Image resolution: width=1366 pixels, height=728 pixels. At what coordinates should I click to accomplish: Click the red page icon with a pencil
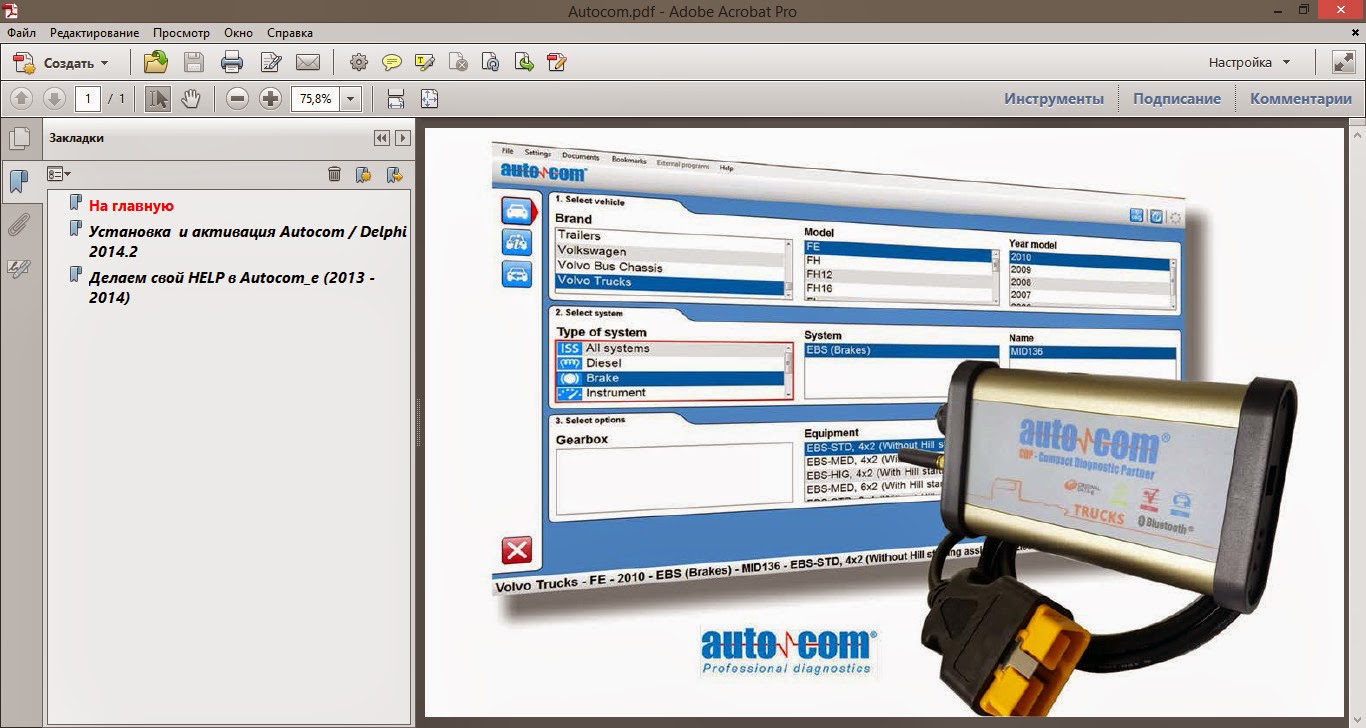557,63
